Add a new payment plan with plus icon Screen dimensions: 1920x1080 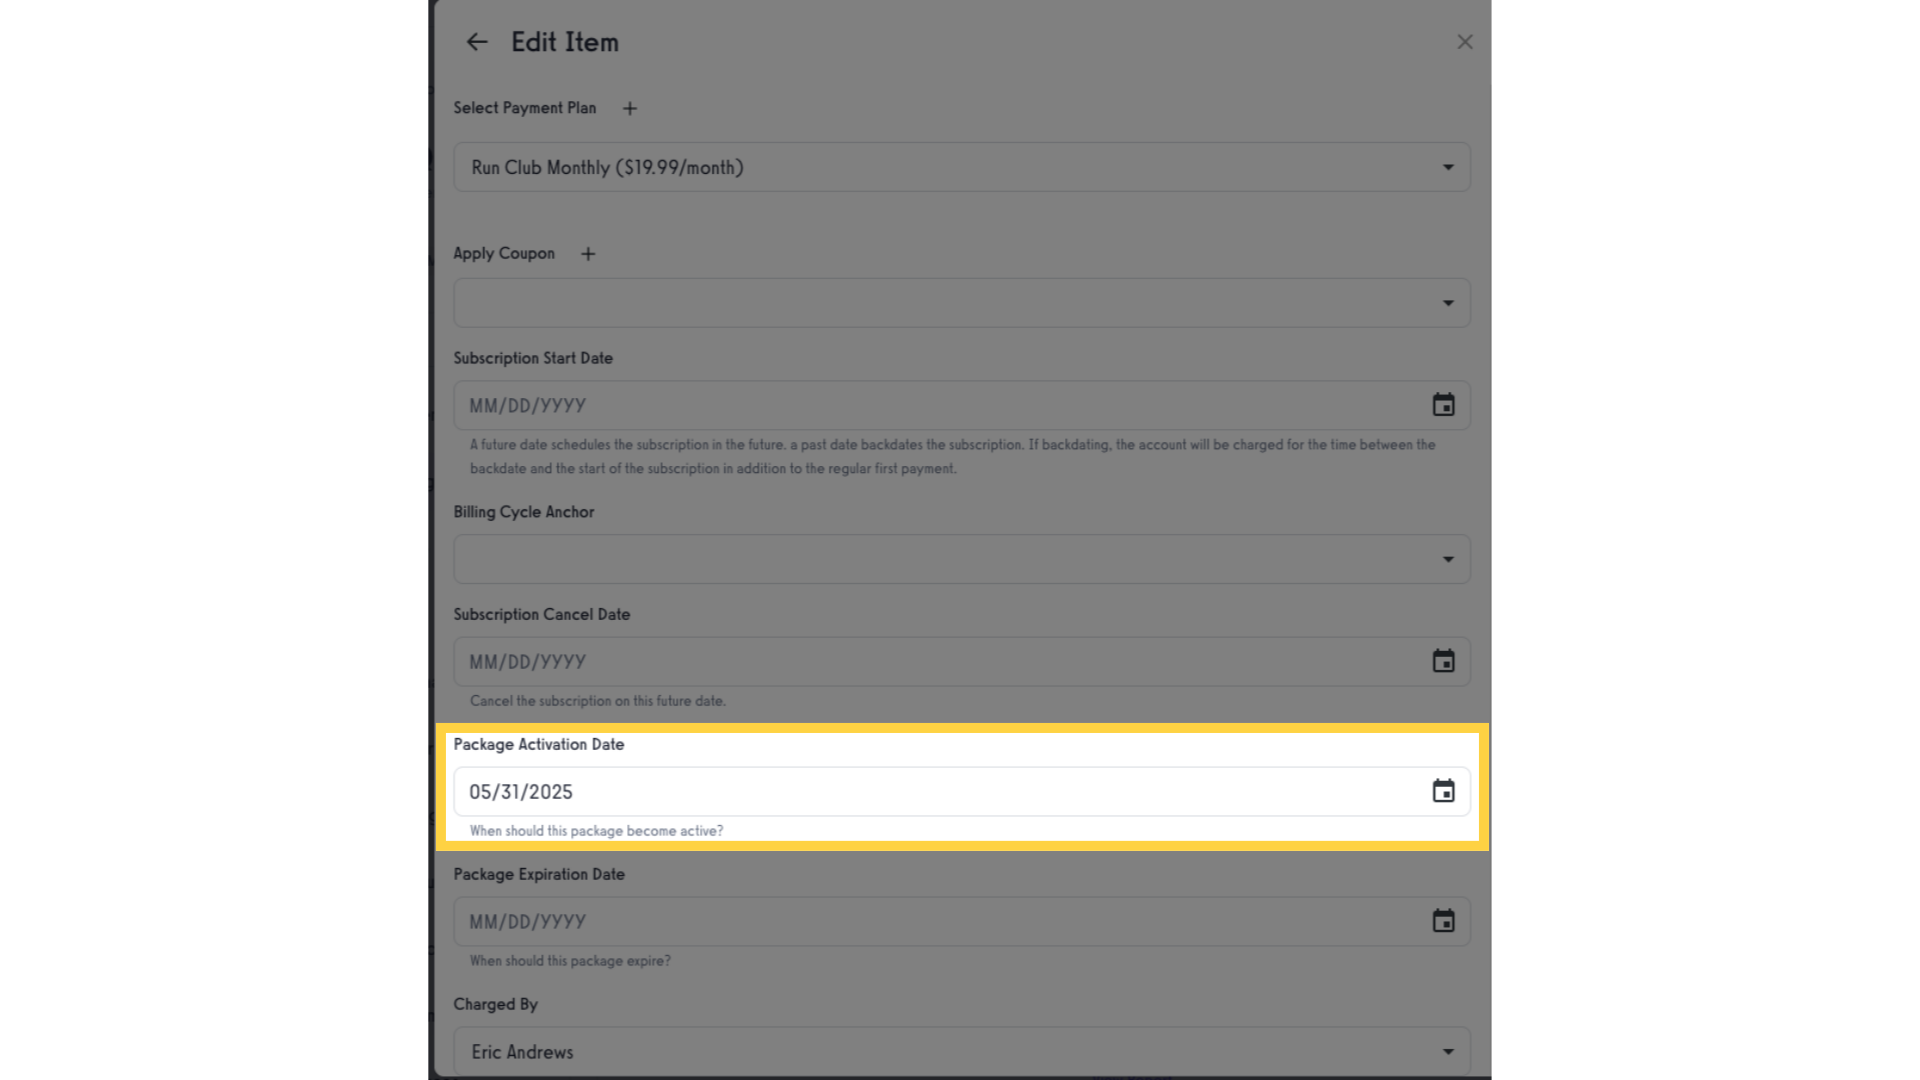coord(630,108)
